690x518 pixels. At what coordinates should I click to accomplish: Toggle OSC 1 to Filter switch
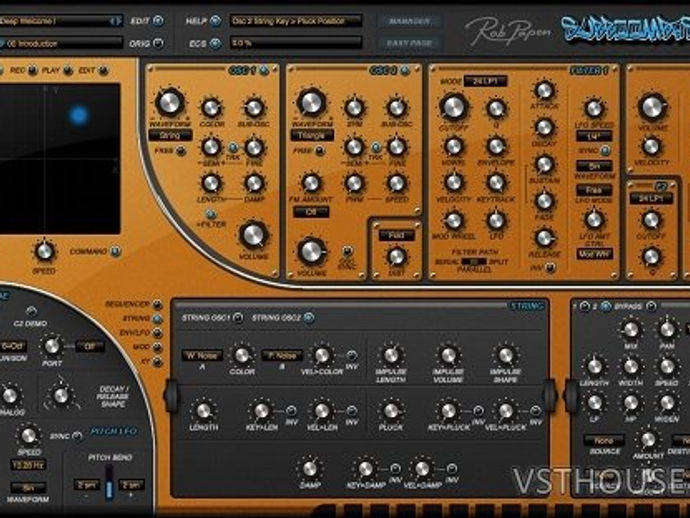coord(211,214)
